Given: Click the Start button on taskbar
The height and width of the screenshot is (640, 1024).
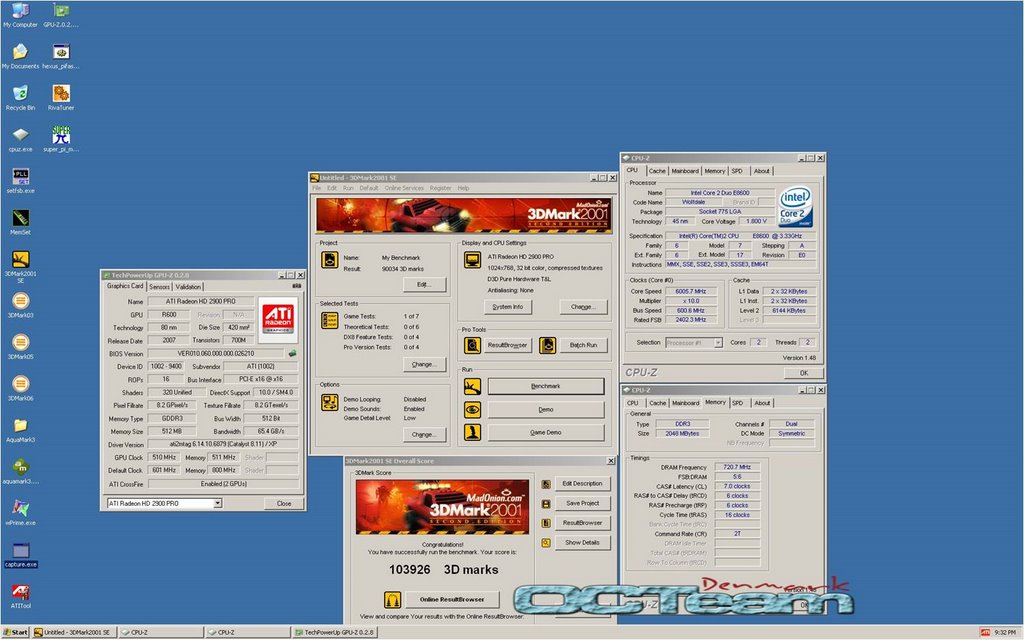Looking at the screenshot, I should 16,632.
